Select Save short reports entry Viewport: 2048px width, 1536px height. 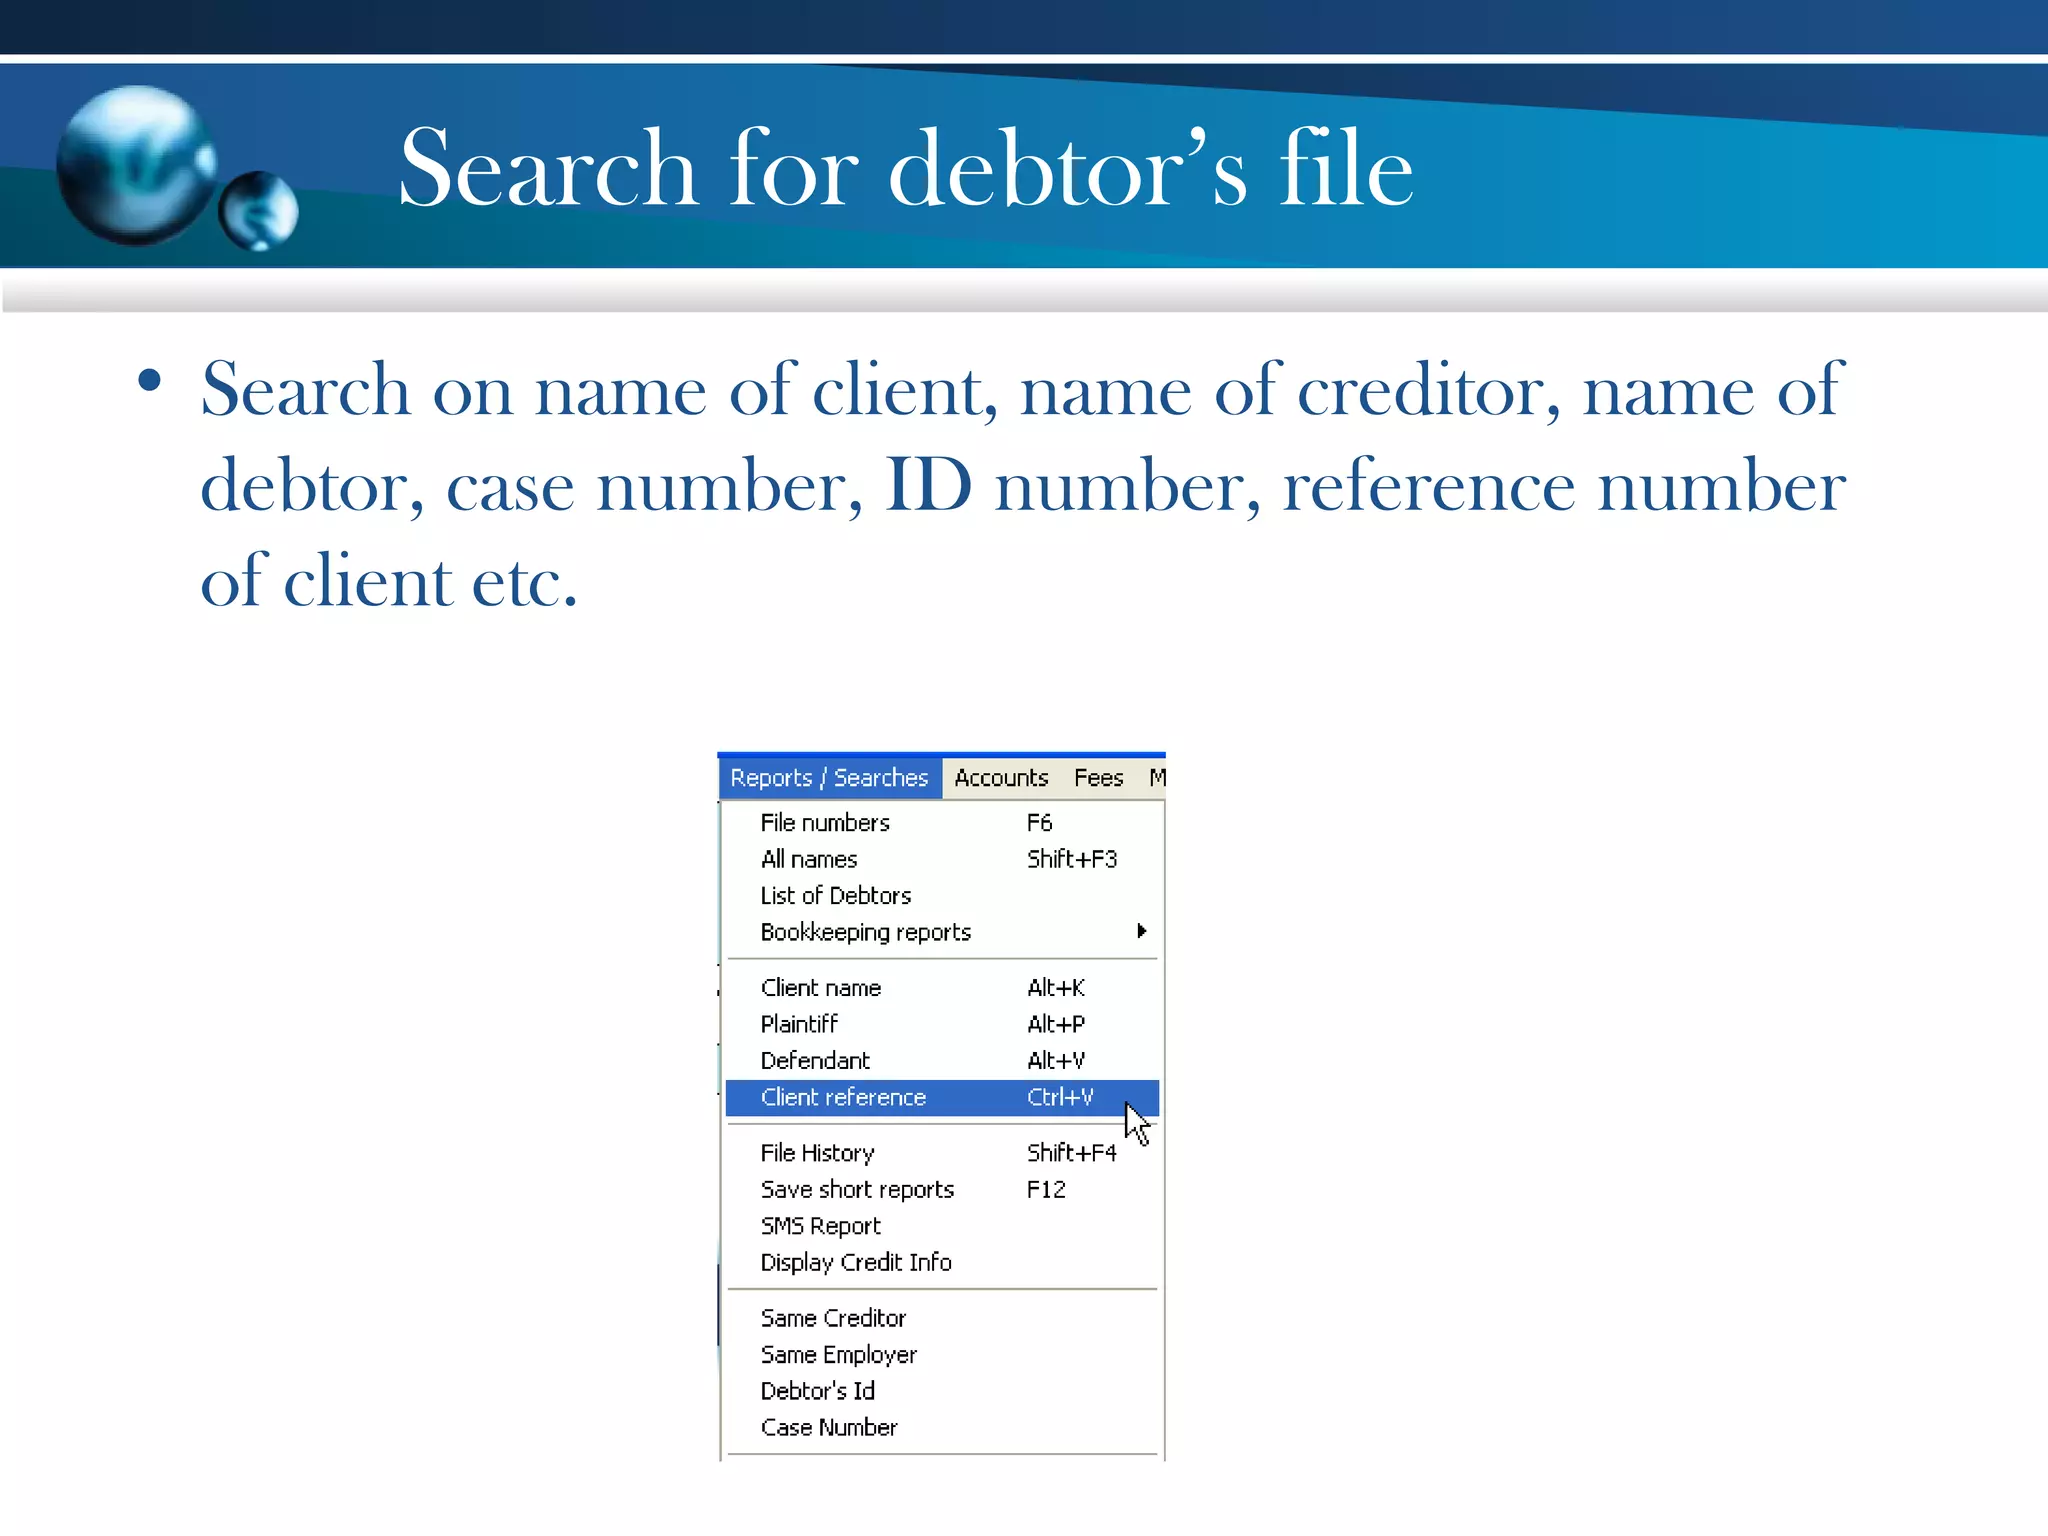[857, 1190]
